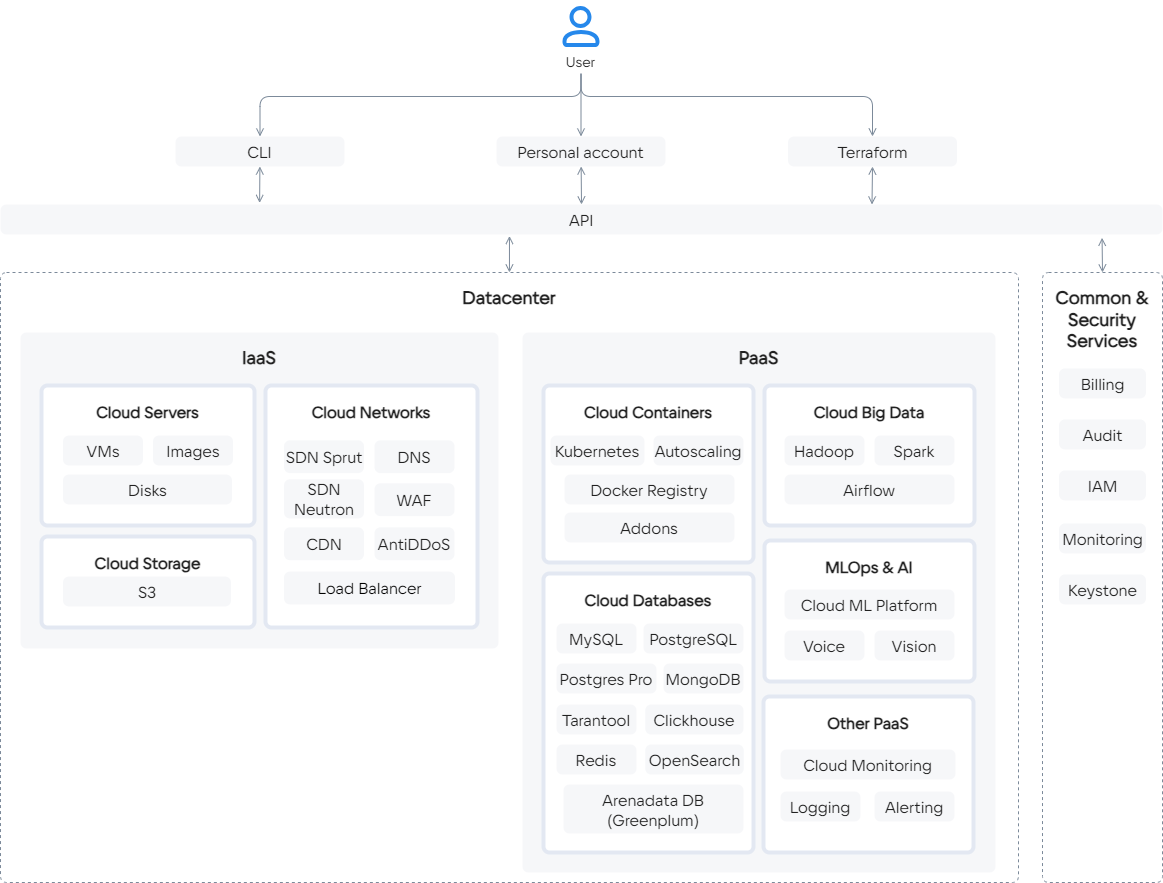Click the PaaS section title

tap(758, 358)
